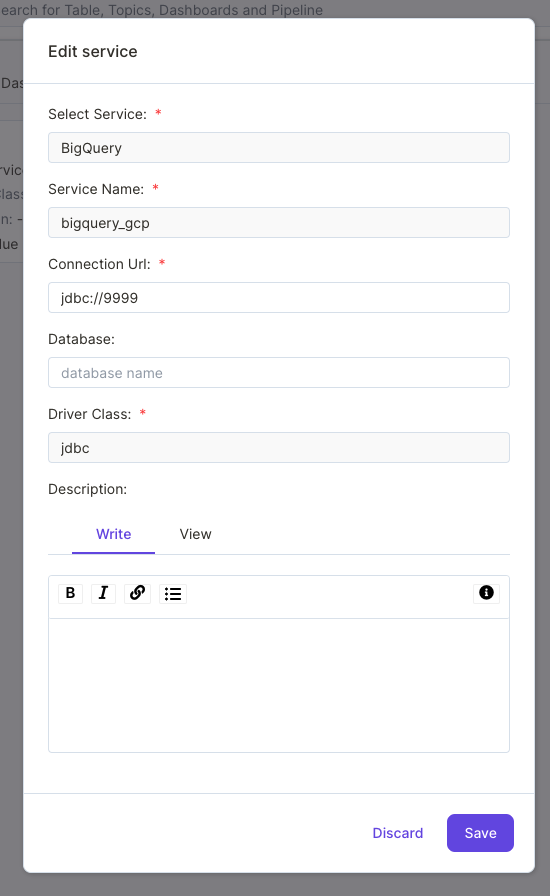Switch to the Write tab

click(x=113, y=534)
